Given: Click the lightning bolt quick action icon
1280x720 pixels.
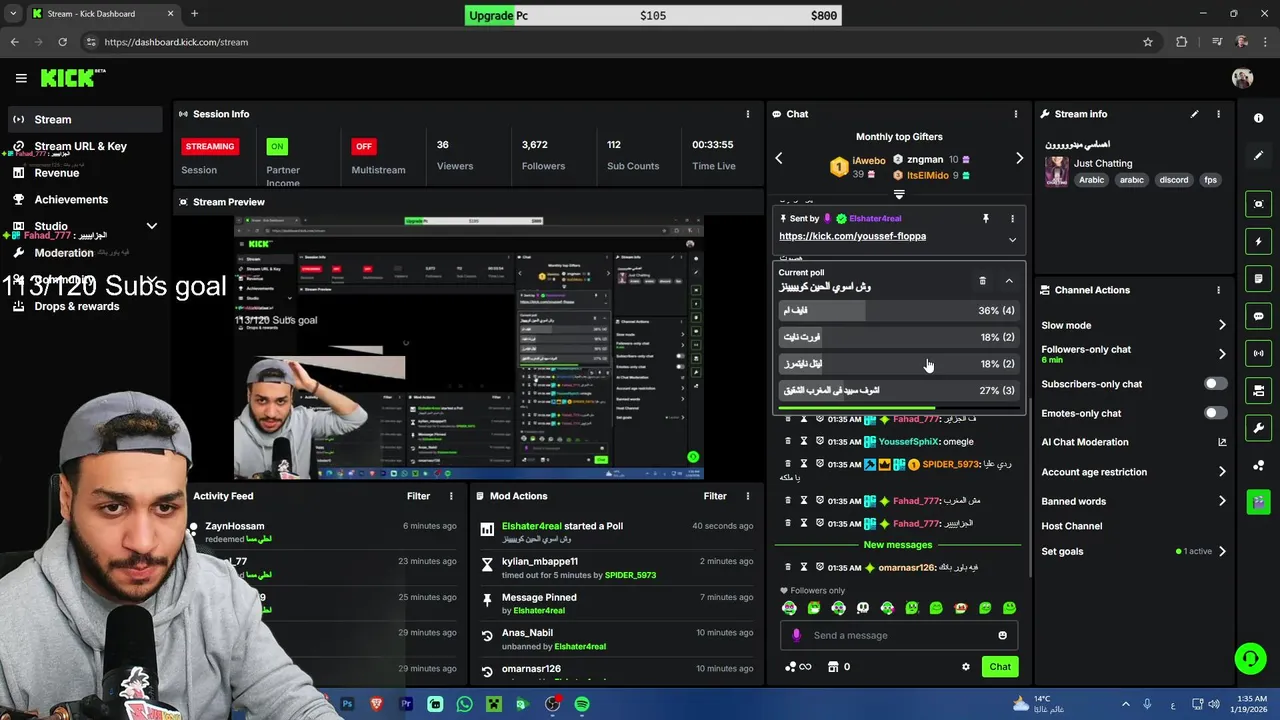Looking at the screenshot, I should click(1258, 241).
